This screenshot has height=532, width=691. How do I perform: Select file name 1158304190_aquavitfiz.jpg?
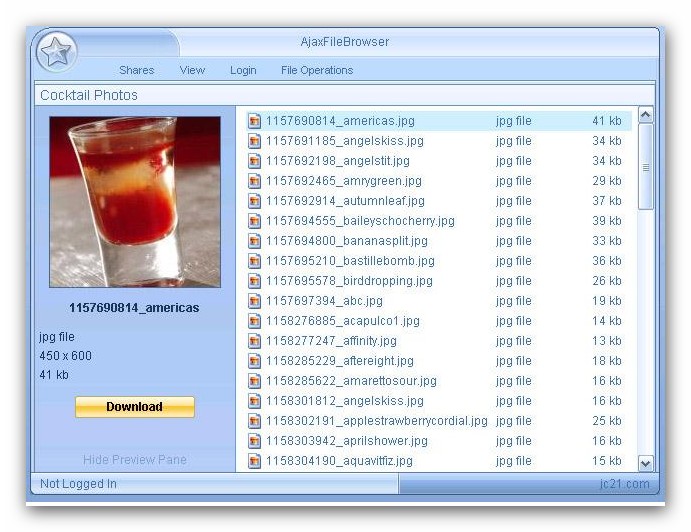(x=339, y=461)
